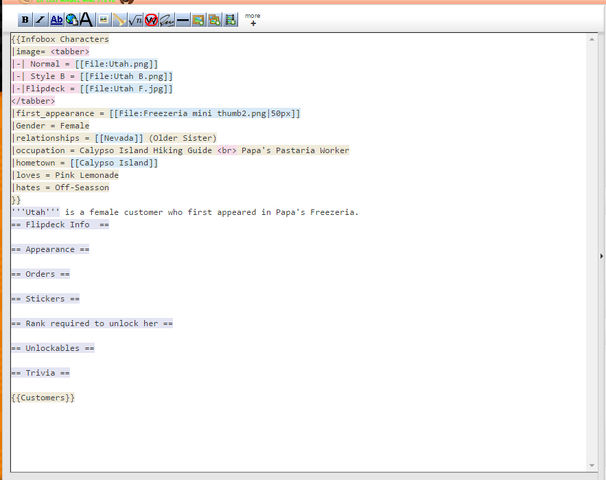606x480 pixels.
Task: Insert level 2 headline big A
Action: tap(87, 20)
